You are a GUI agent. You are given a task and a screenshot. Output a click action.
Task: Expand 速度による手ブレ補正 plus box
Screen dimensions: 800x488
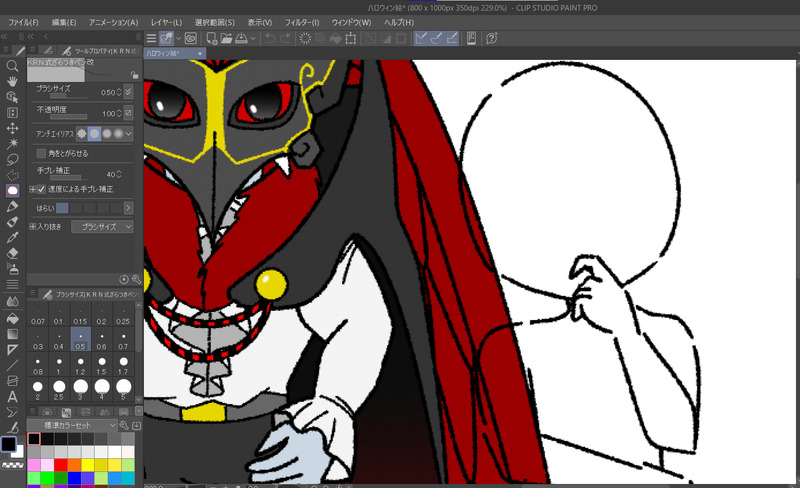pos(32,189)
